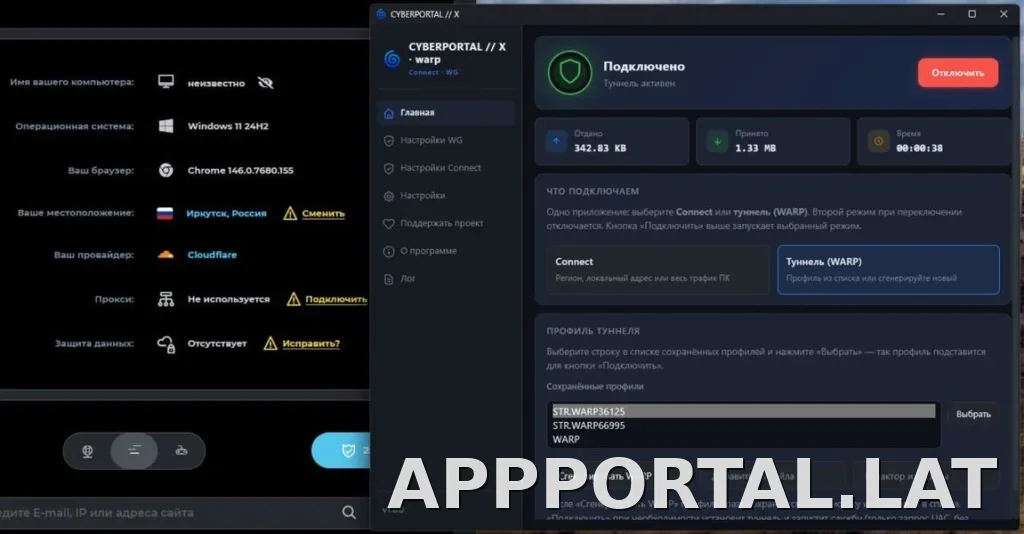Click the Подключить proxy link
Viewport: 1024px width, 534px height.
[x=336, y=299]
